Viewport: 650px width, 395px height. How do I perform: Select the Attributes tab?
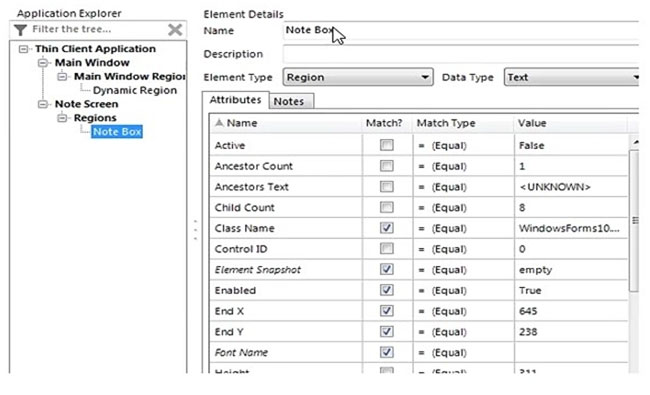(x=235, y=100)
